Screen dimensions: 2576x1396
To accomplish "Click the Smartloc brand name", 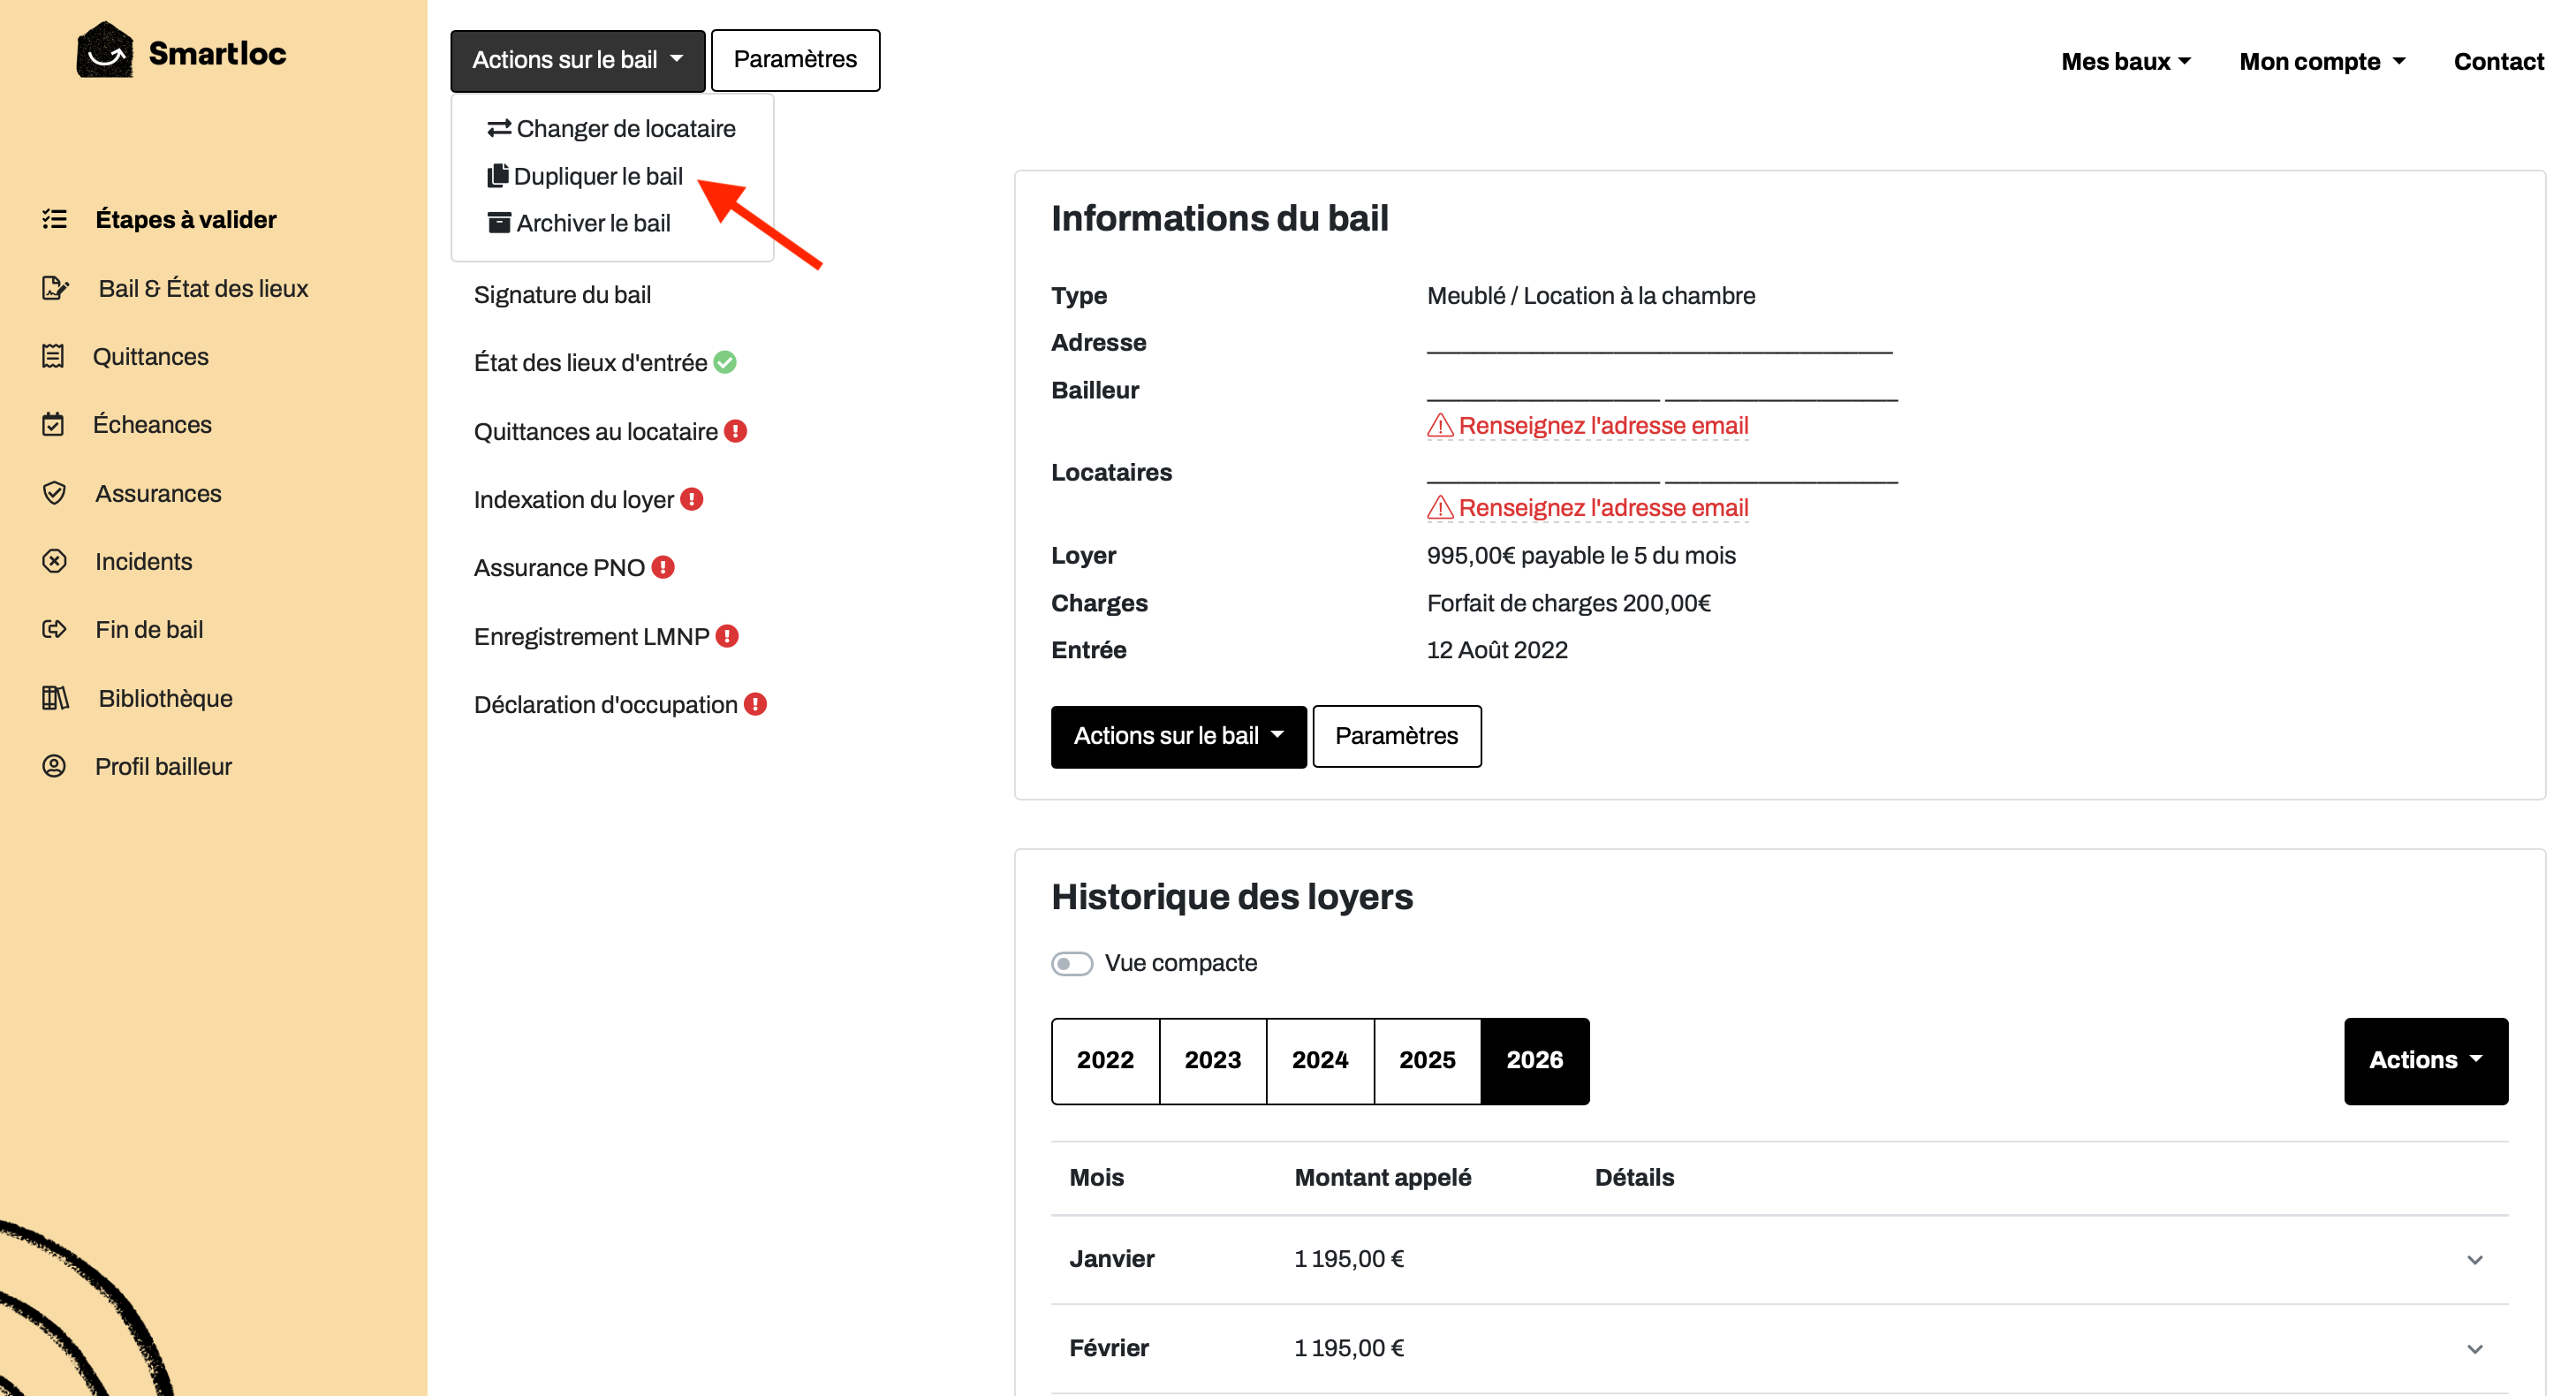I will 217,53.
